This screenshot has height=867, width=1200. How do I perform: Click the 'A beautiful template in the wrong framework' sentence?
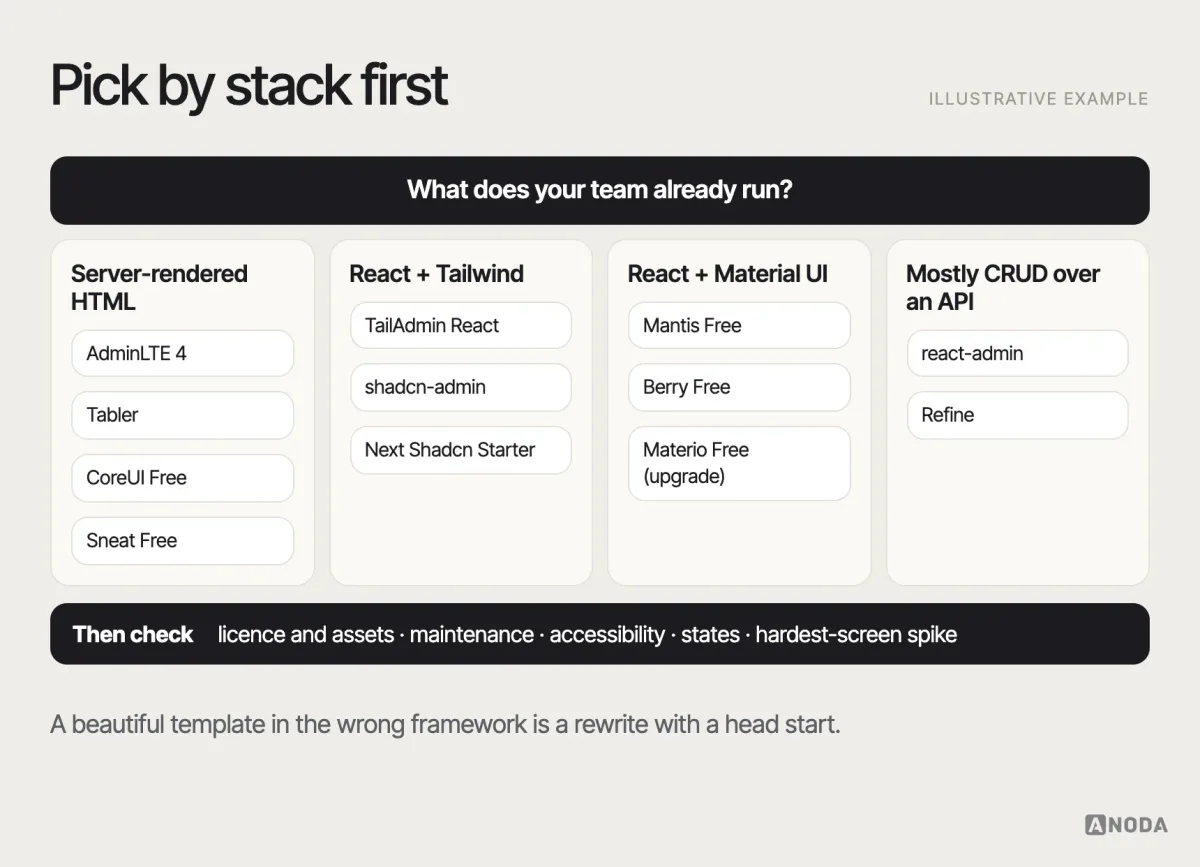[445, 724]
